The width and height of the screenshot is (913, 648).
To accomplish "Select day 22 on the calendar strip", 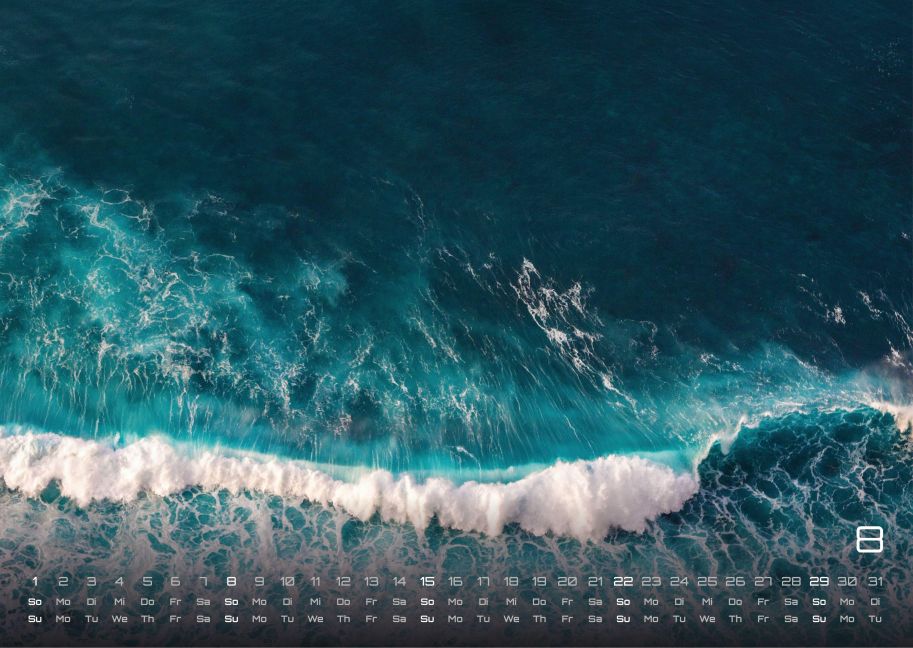I will 623,581.
